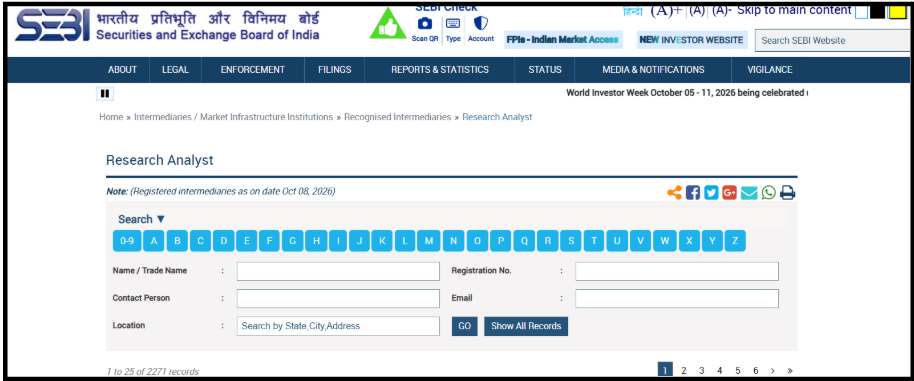Click the GO button
Viewport: 914px width, 381px height.
point(465,326)
